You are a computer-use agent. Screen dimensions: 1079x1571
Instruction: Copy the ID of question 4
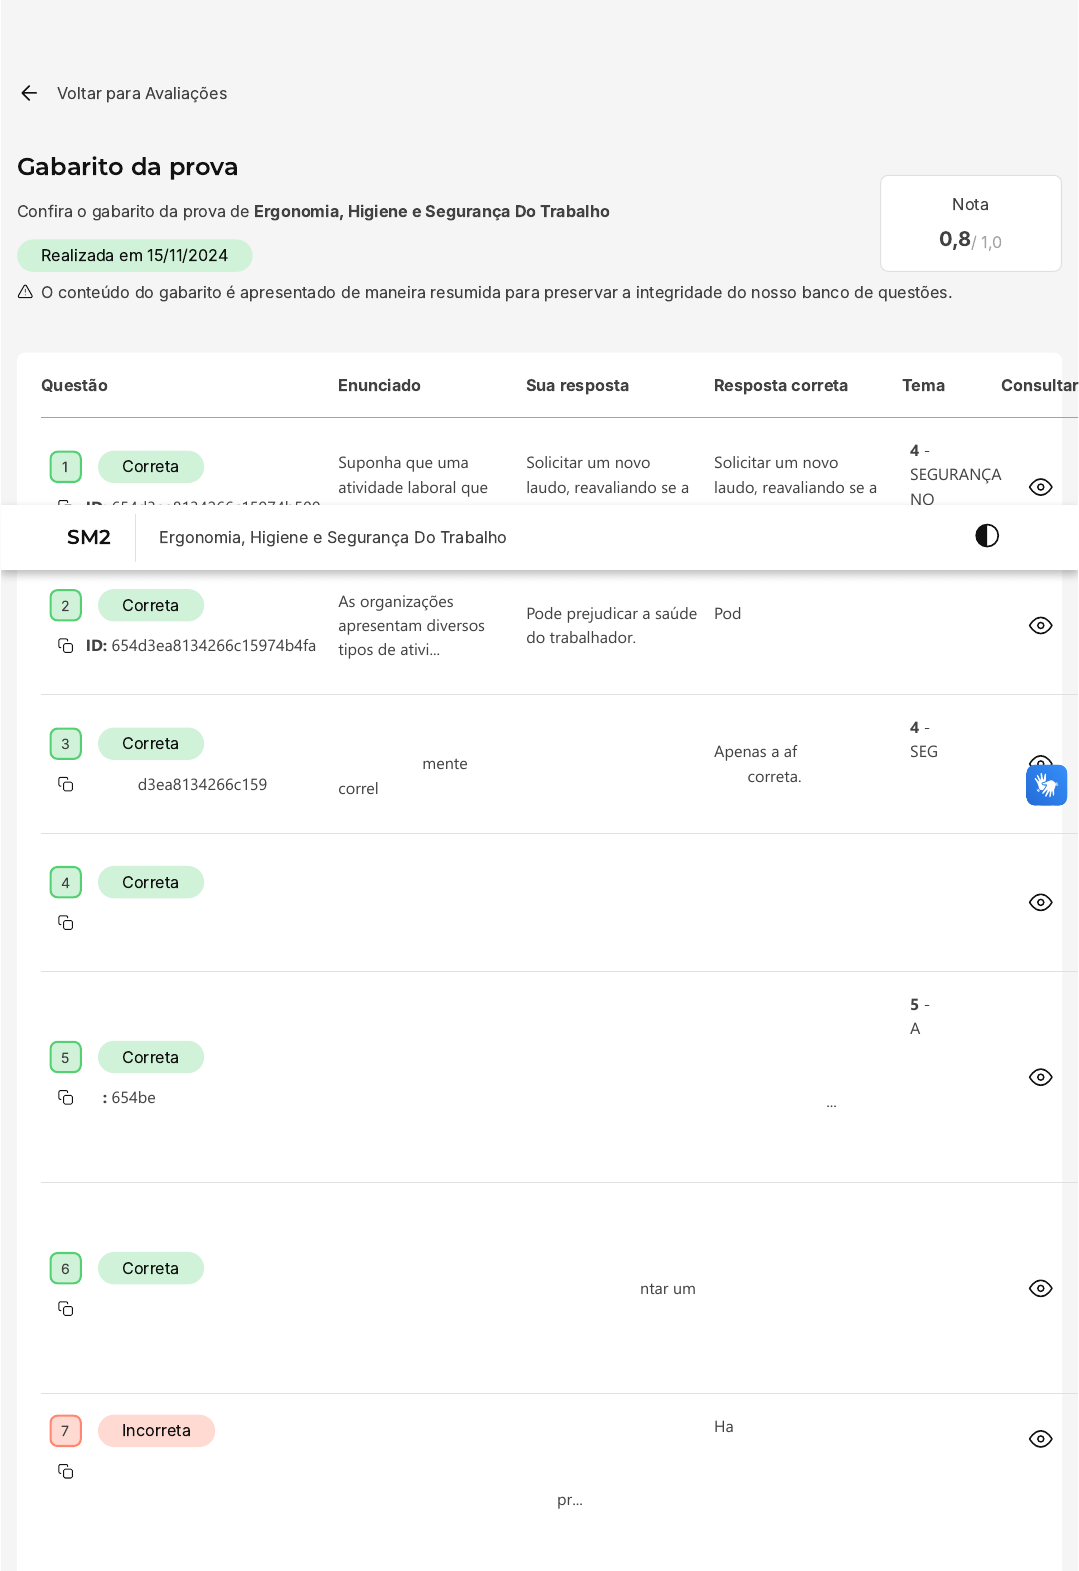point(66,923)
